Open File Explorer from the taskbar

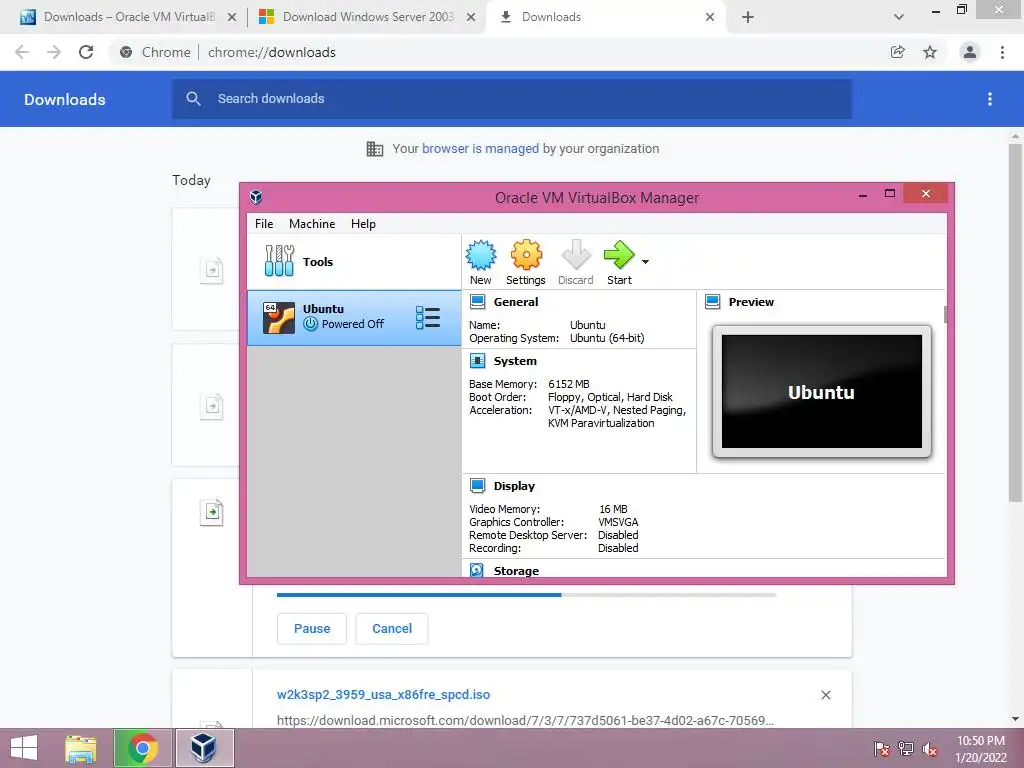[81, 748]
